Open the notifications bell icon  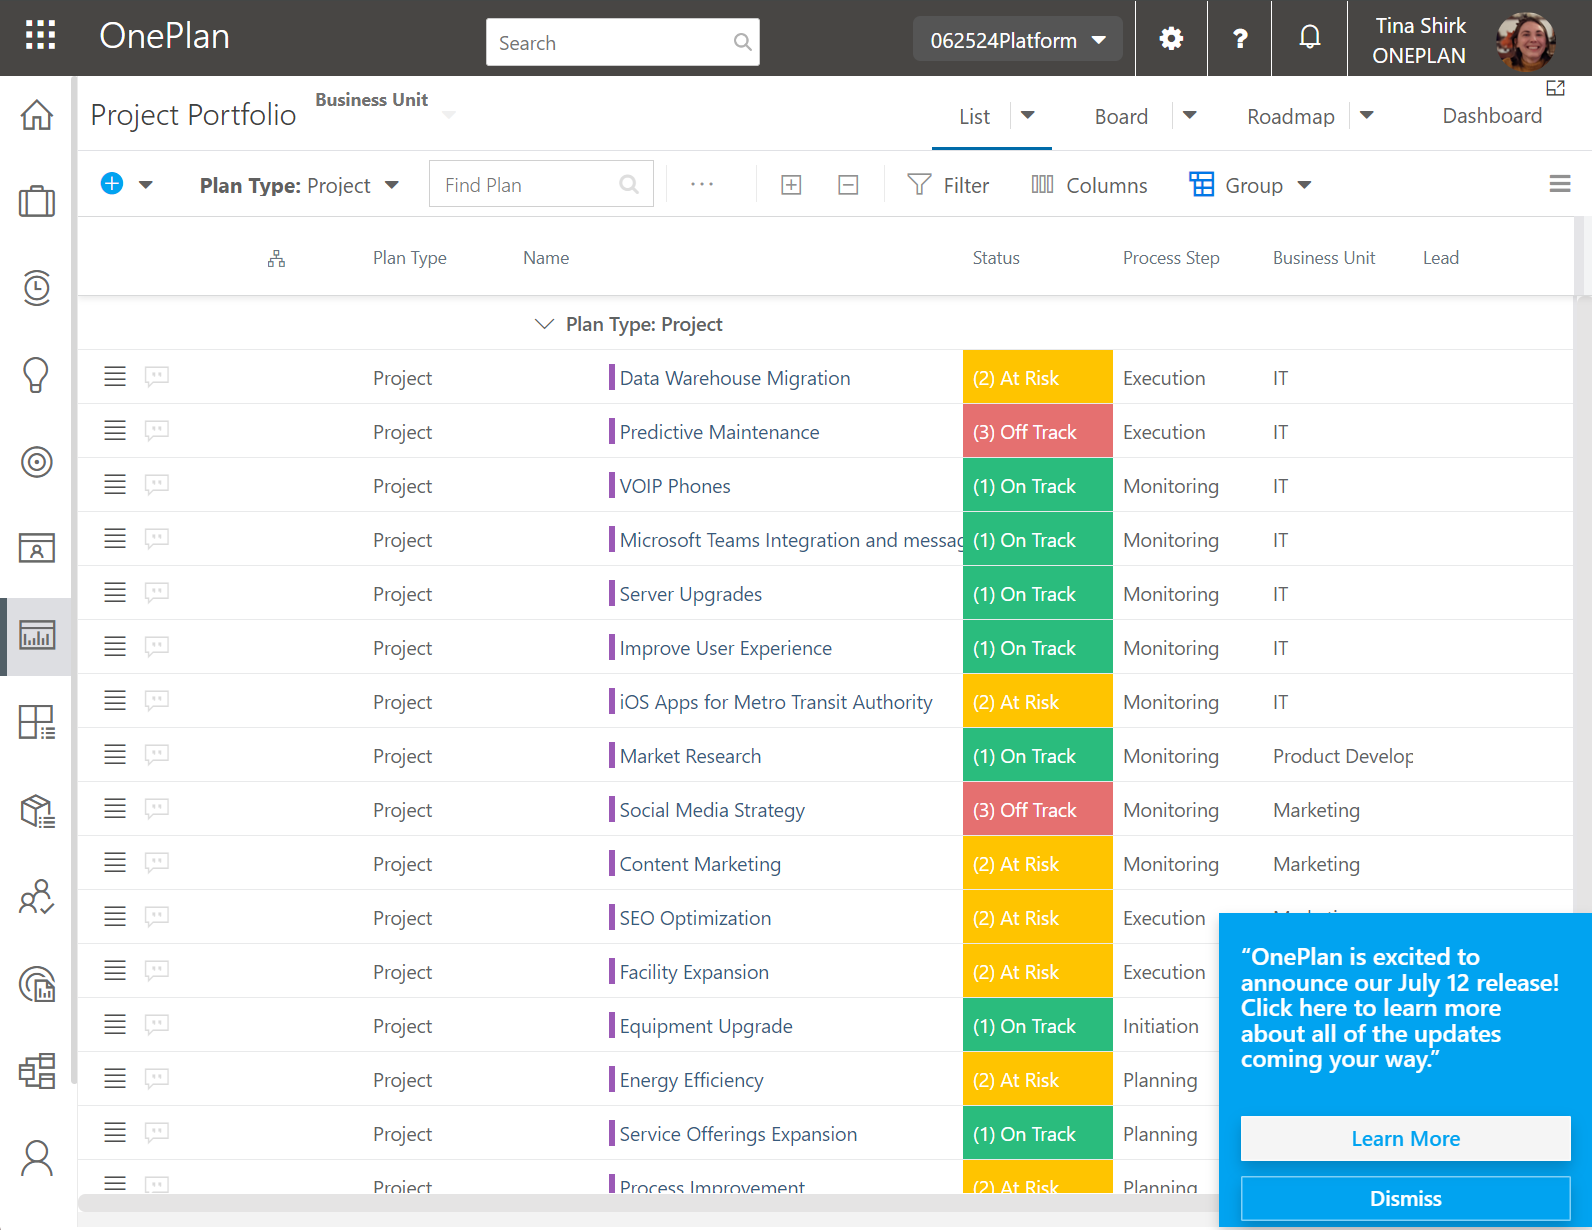point(1309,38)
